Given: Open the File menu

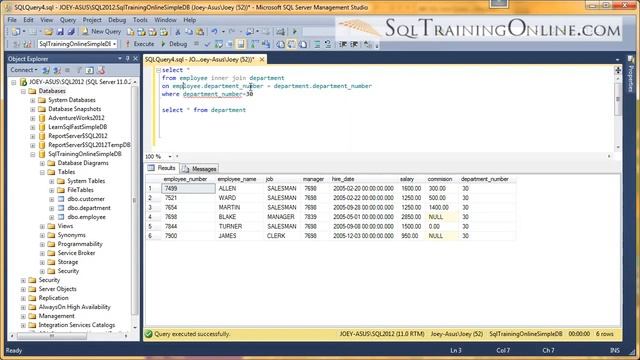Looking at the screenshot, I should 12,20.
